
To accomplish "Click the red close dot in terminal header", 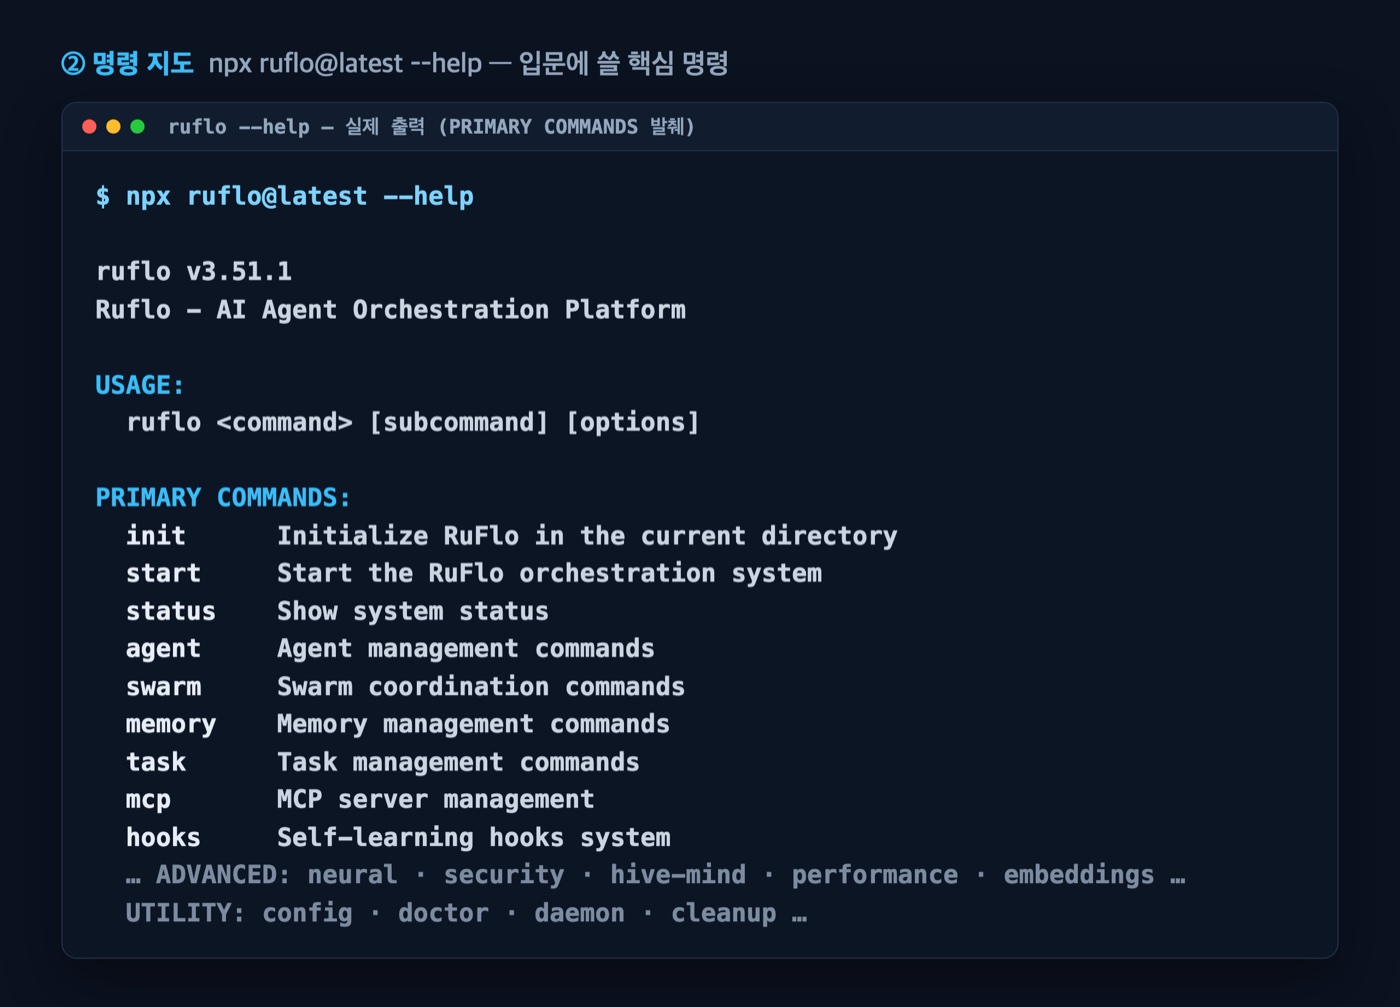I will (x=89, y=126).
